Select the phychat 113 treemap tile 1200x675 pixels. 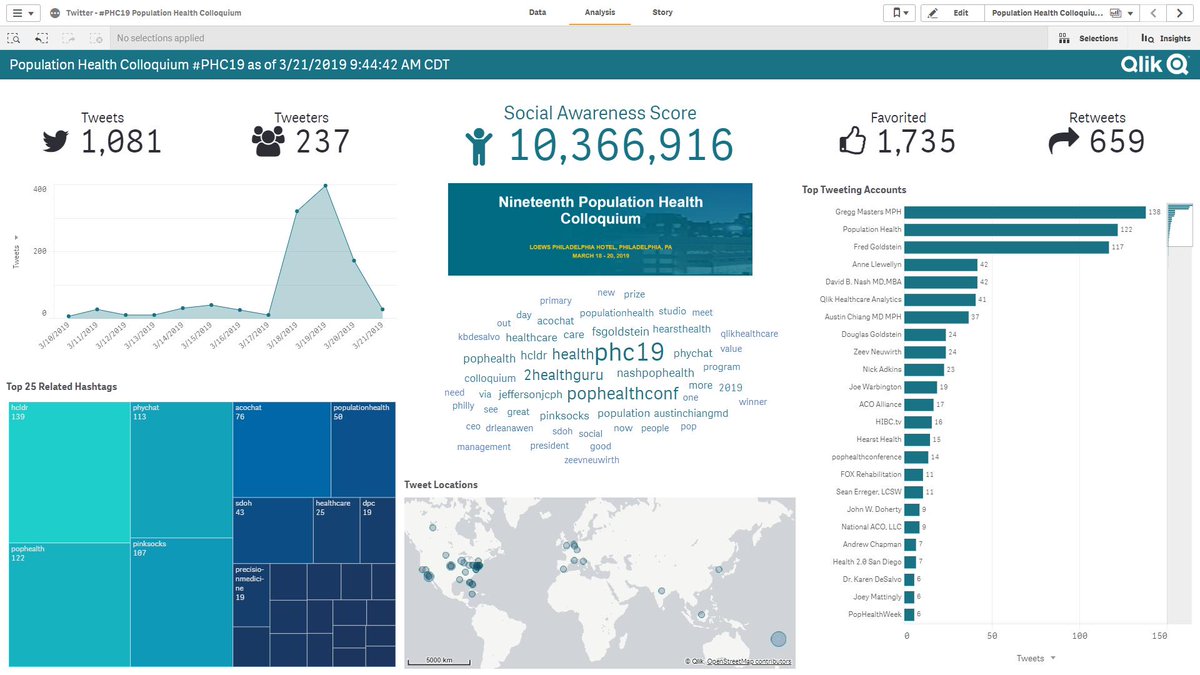tap(181, 470)
